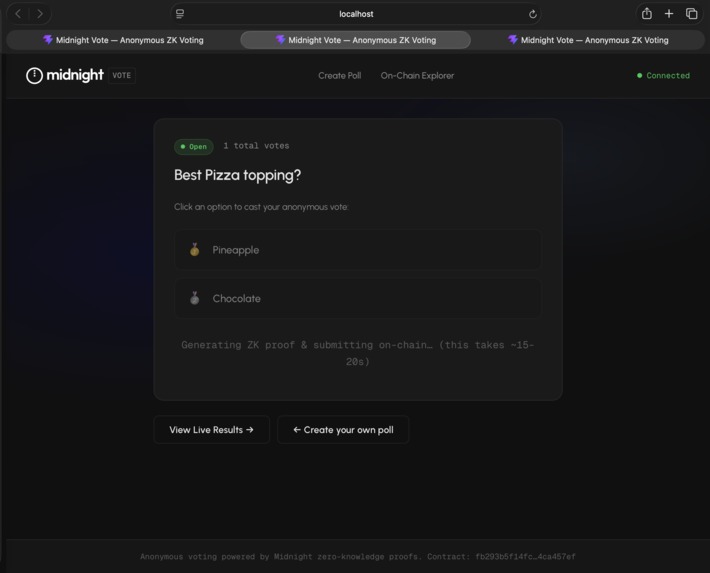Open the browser Share icon
710x573 pixels.
point(647,14)
